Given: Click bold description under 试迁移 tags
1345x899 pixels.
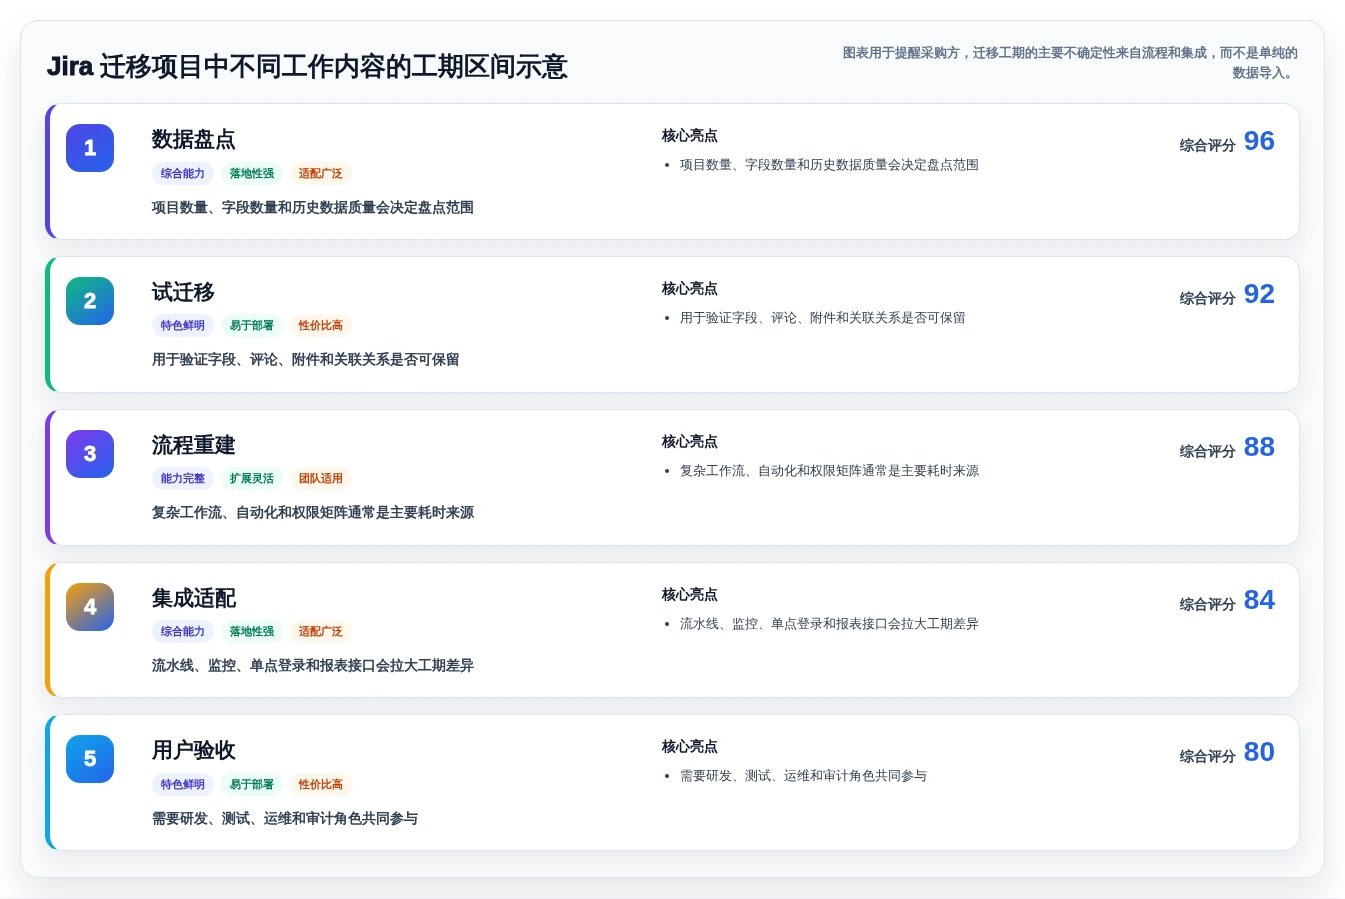Looking at the screenshot, I should pos(306,360).
